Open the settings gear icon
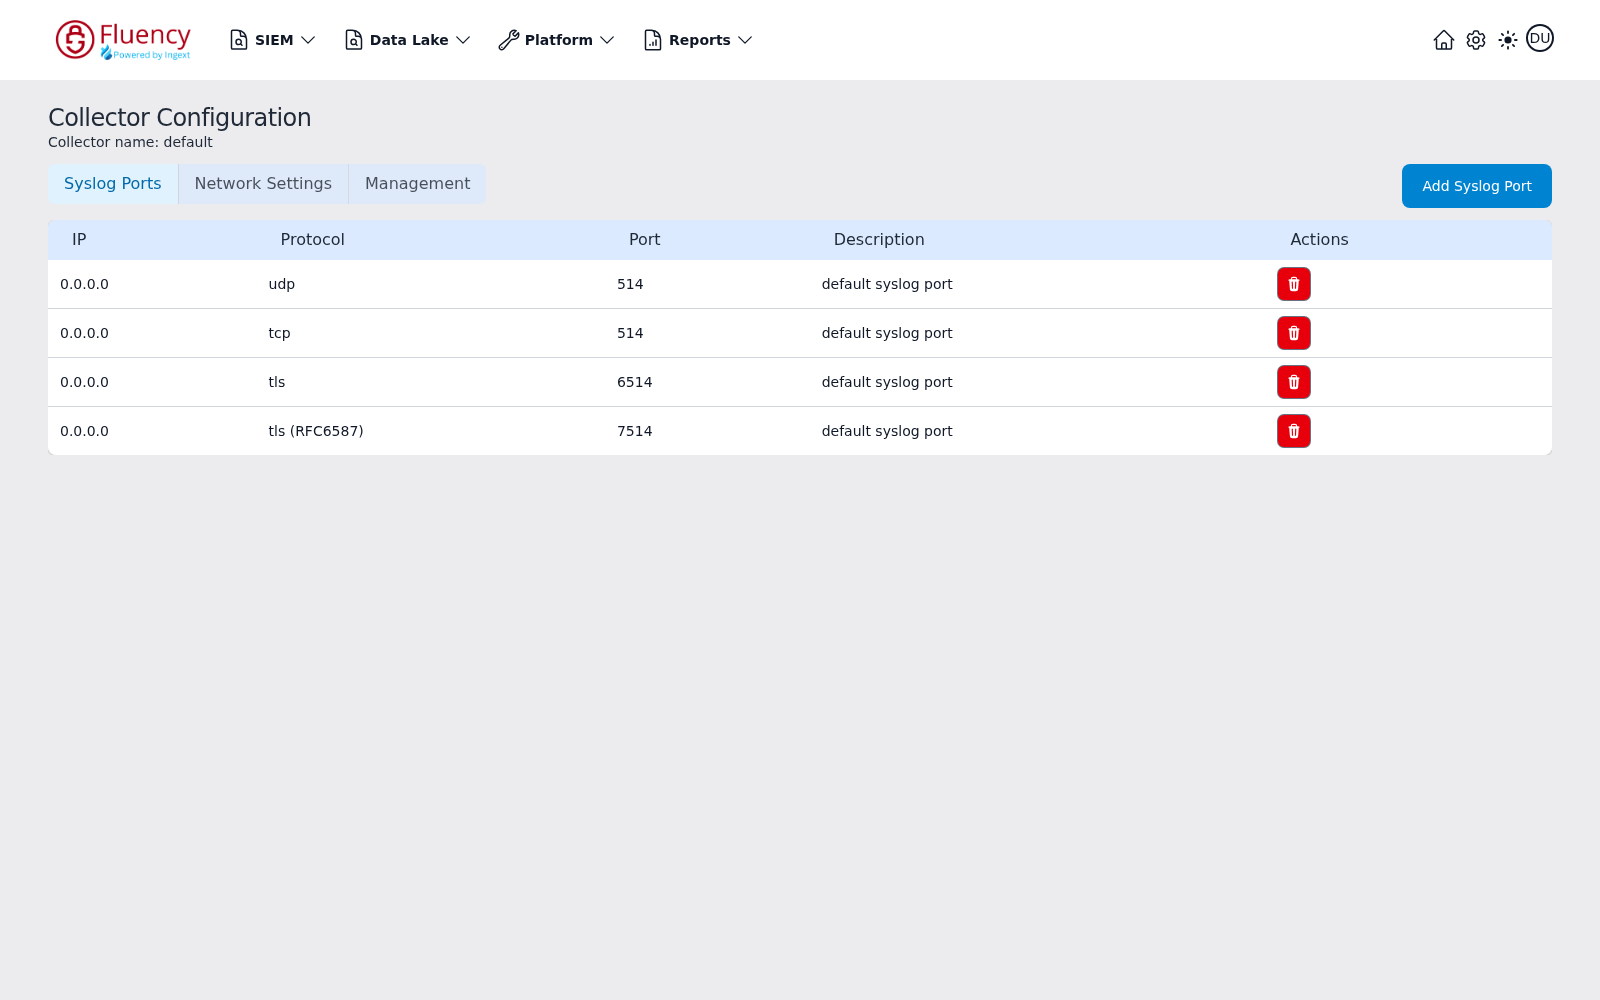1600x1000 pixels. click(1476, 40)
